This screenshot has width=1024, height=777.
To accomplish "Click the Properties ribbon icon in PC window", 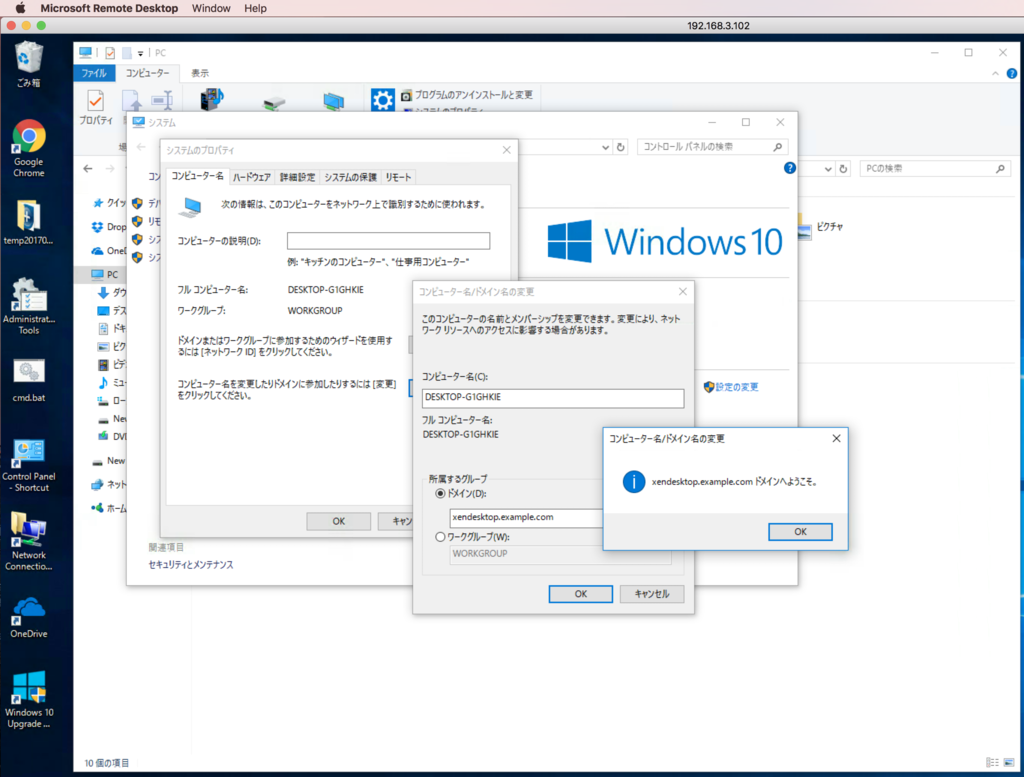I will click(95, 108).
